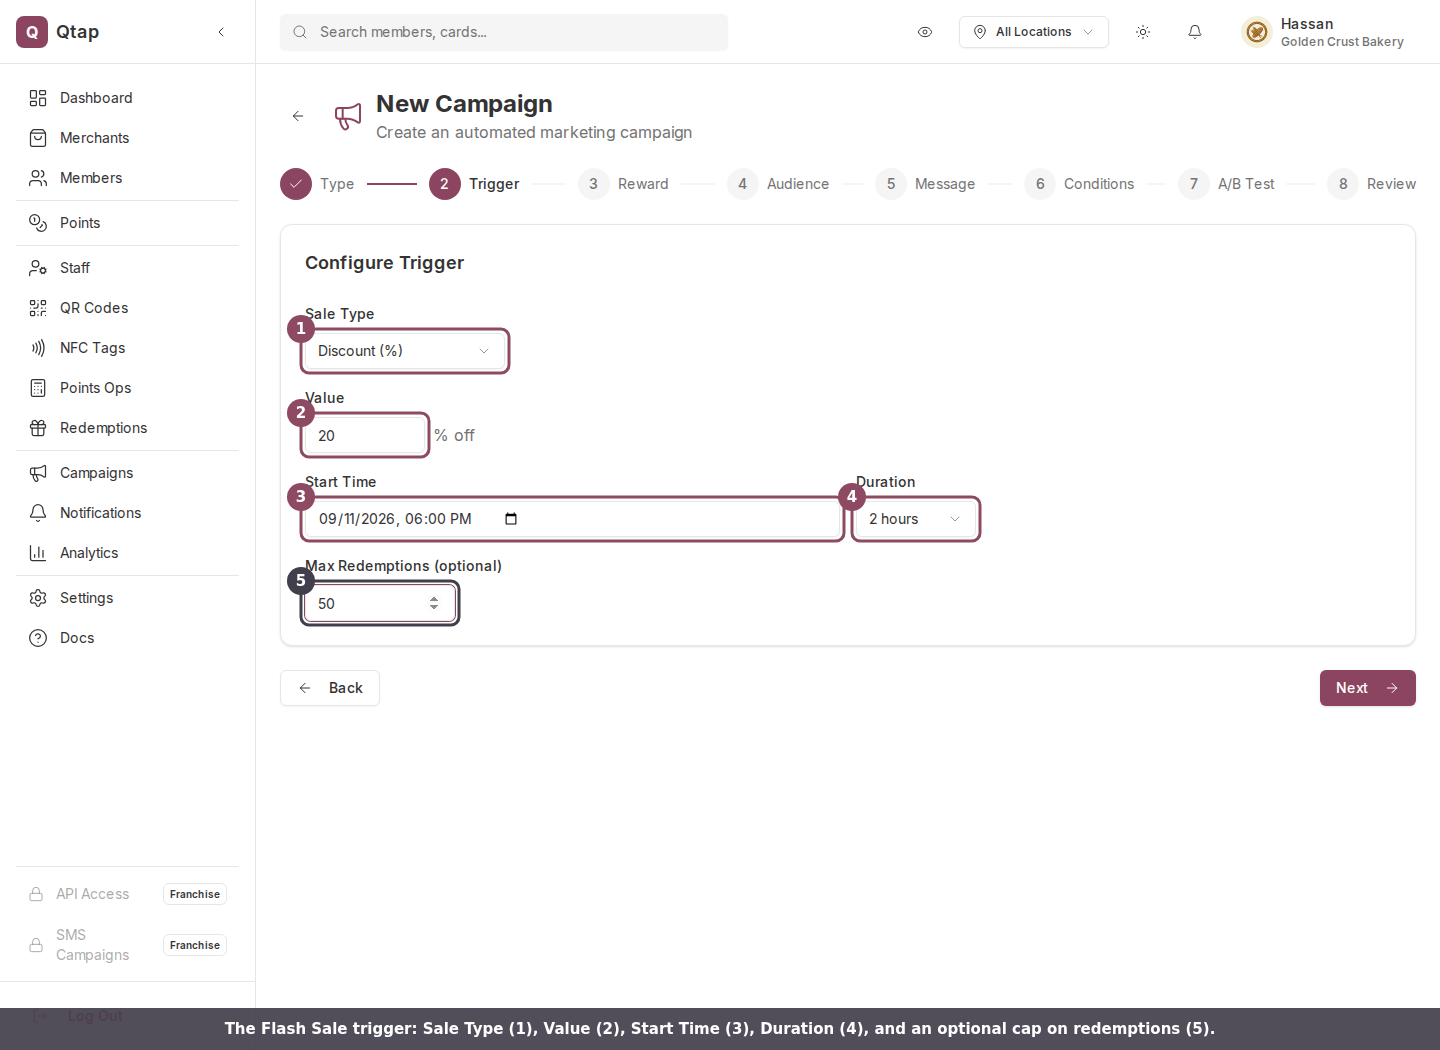Click the locked SMS Campaigns item
Image resolution: width=1440 pixels, height=1050 pixels.
127,945
